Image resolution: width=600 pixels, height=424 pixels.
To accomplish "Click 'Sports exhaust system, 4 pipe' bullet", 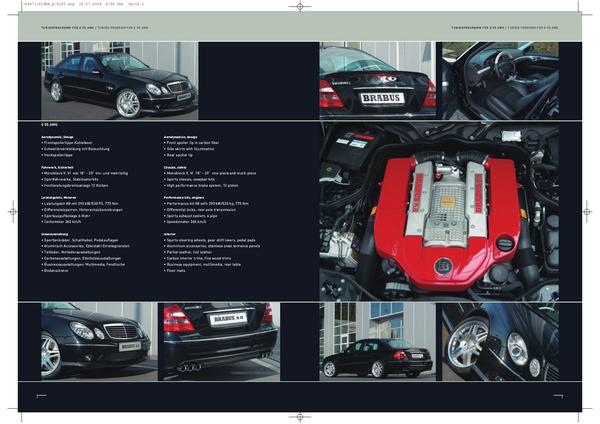I will (x=192, y=216).
